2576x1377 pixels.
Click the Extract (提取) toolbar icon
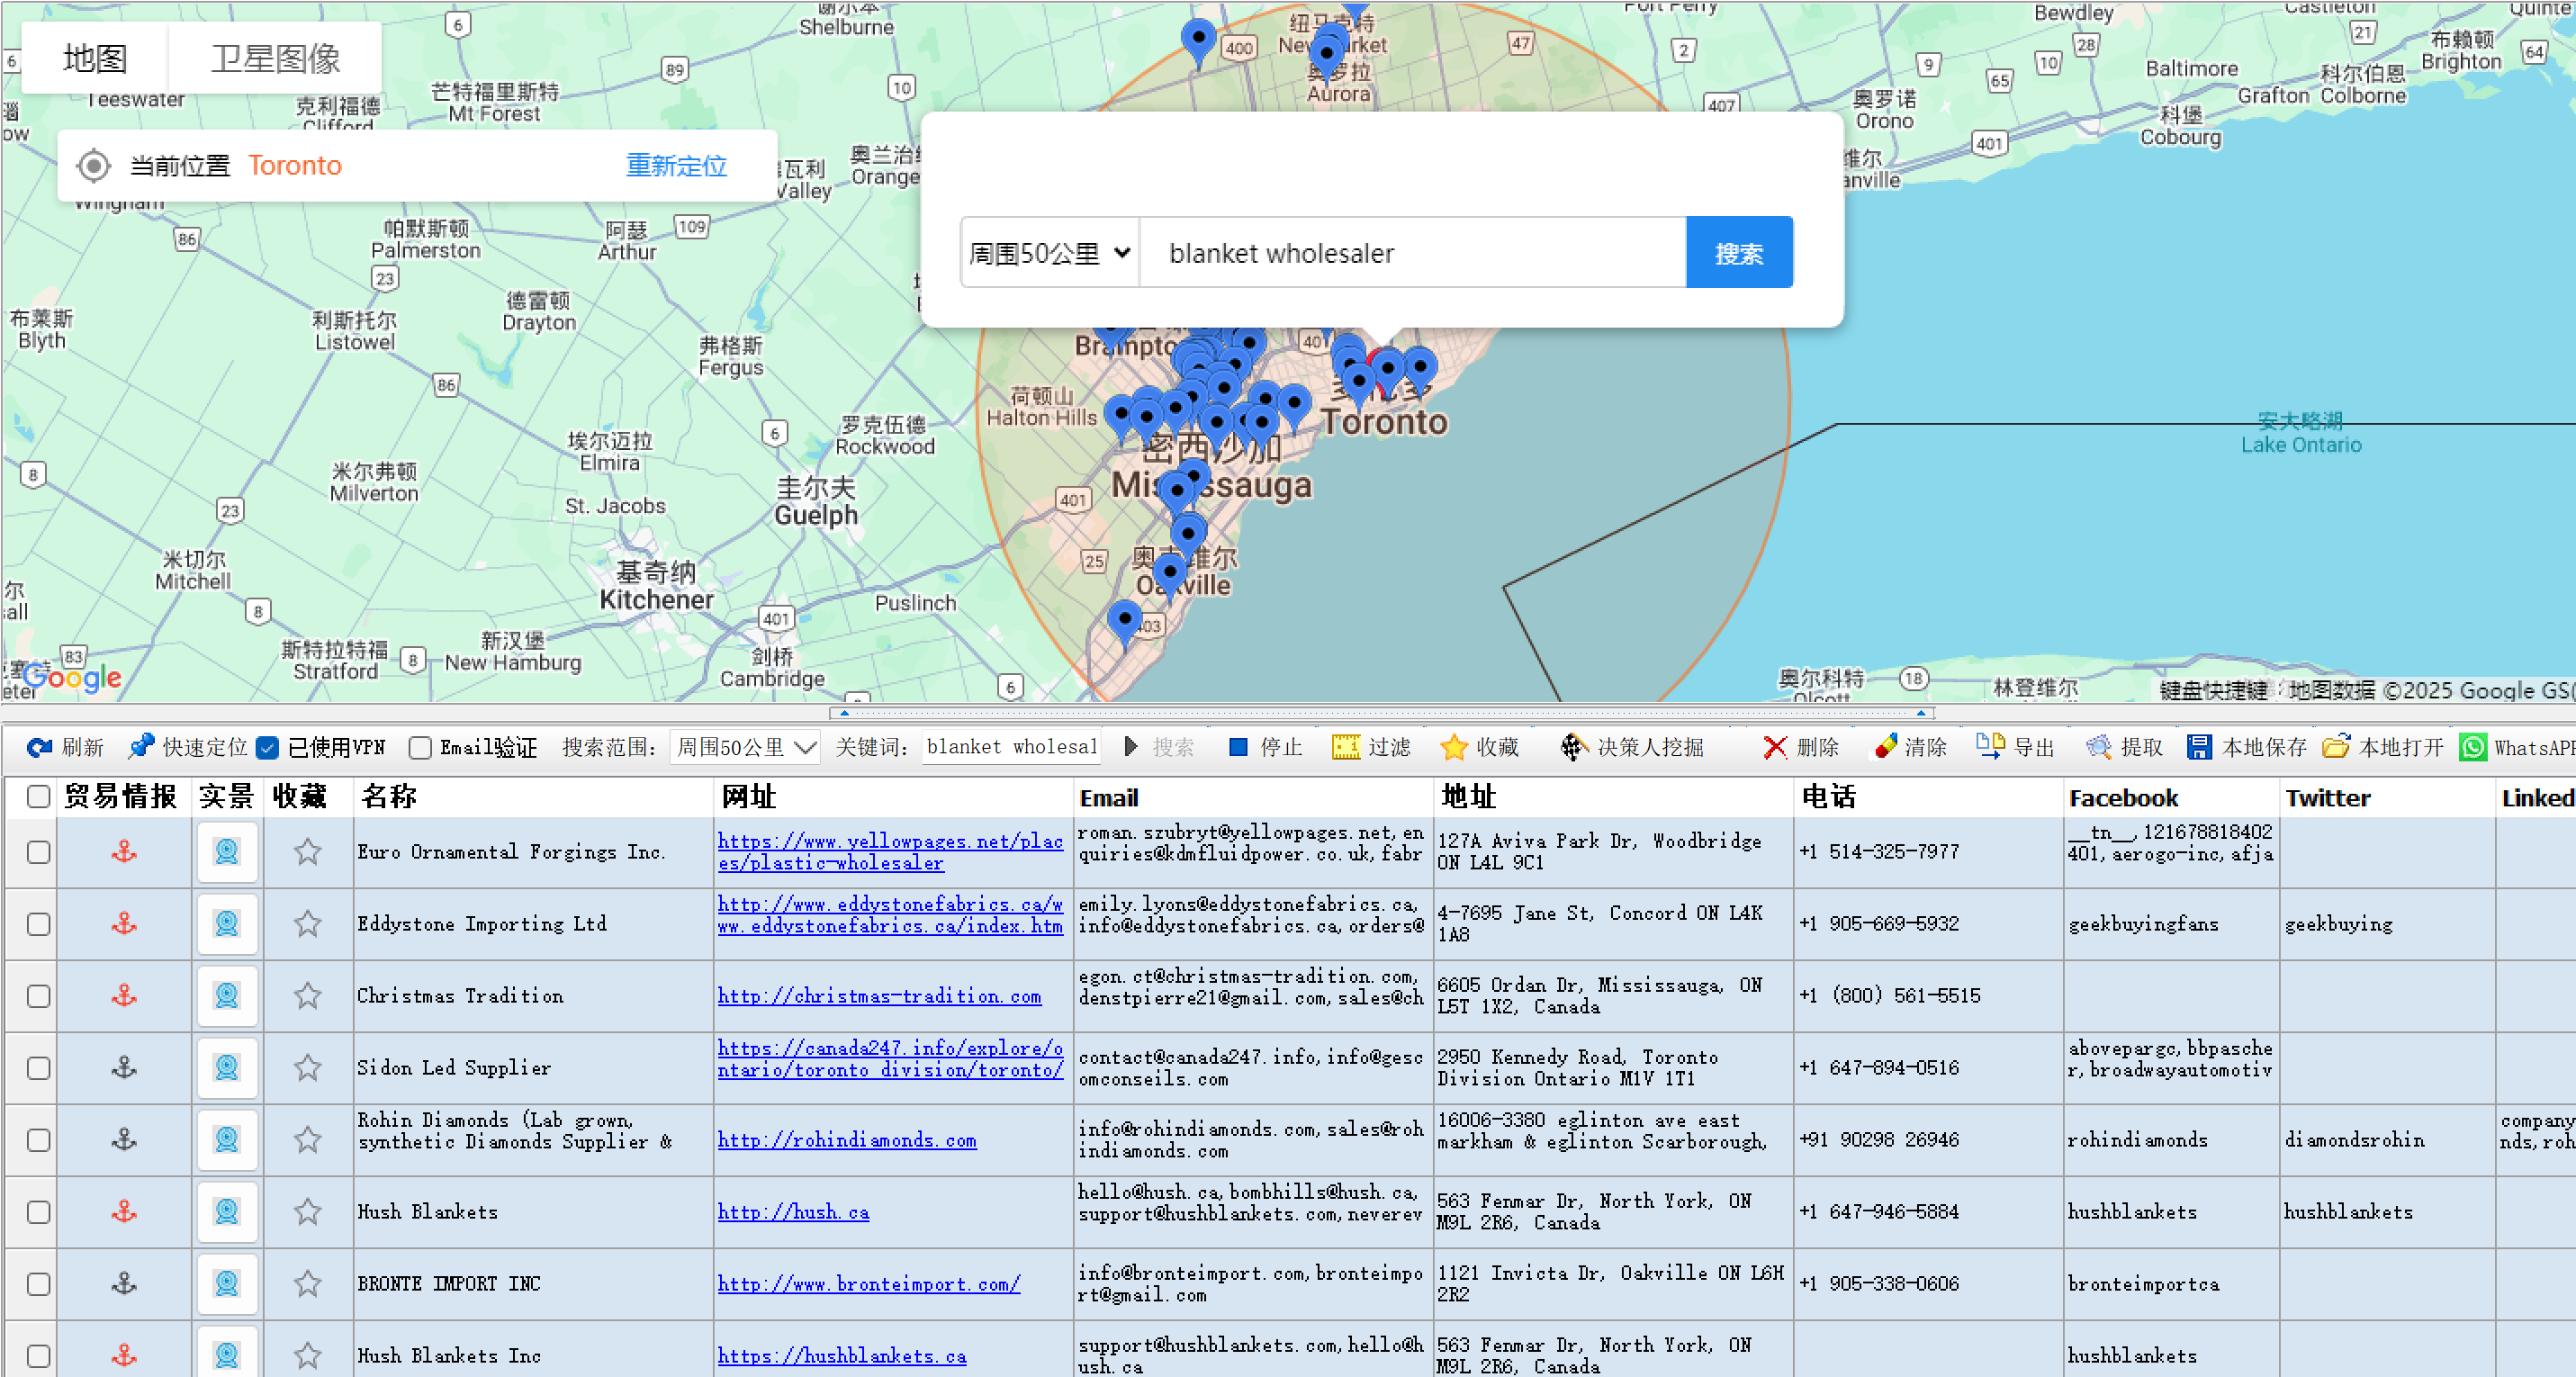2098,747
